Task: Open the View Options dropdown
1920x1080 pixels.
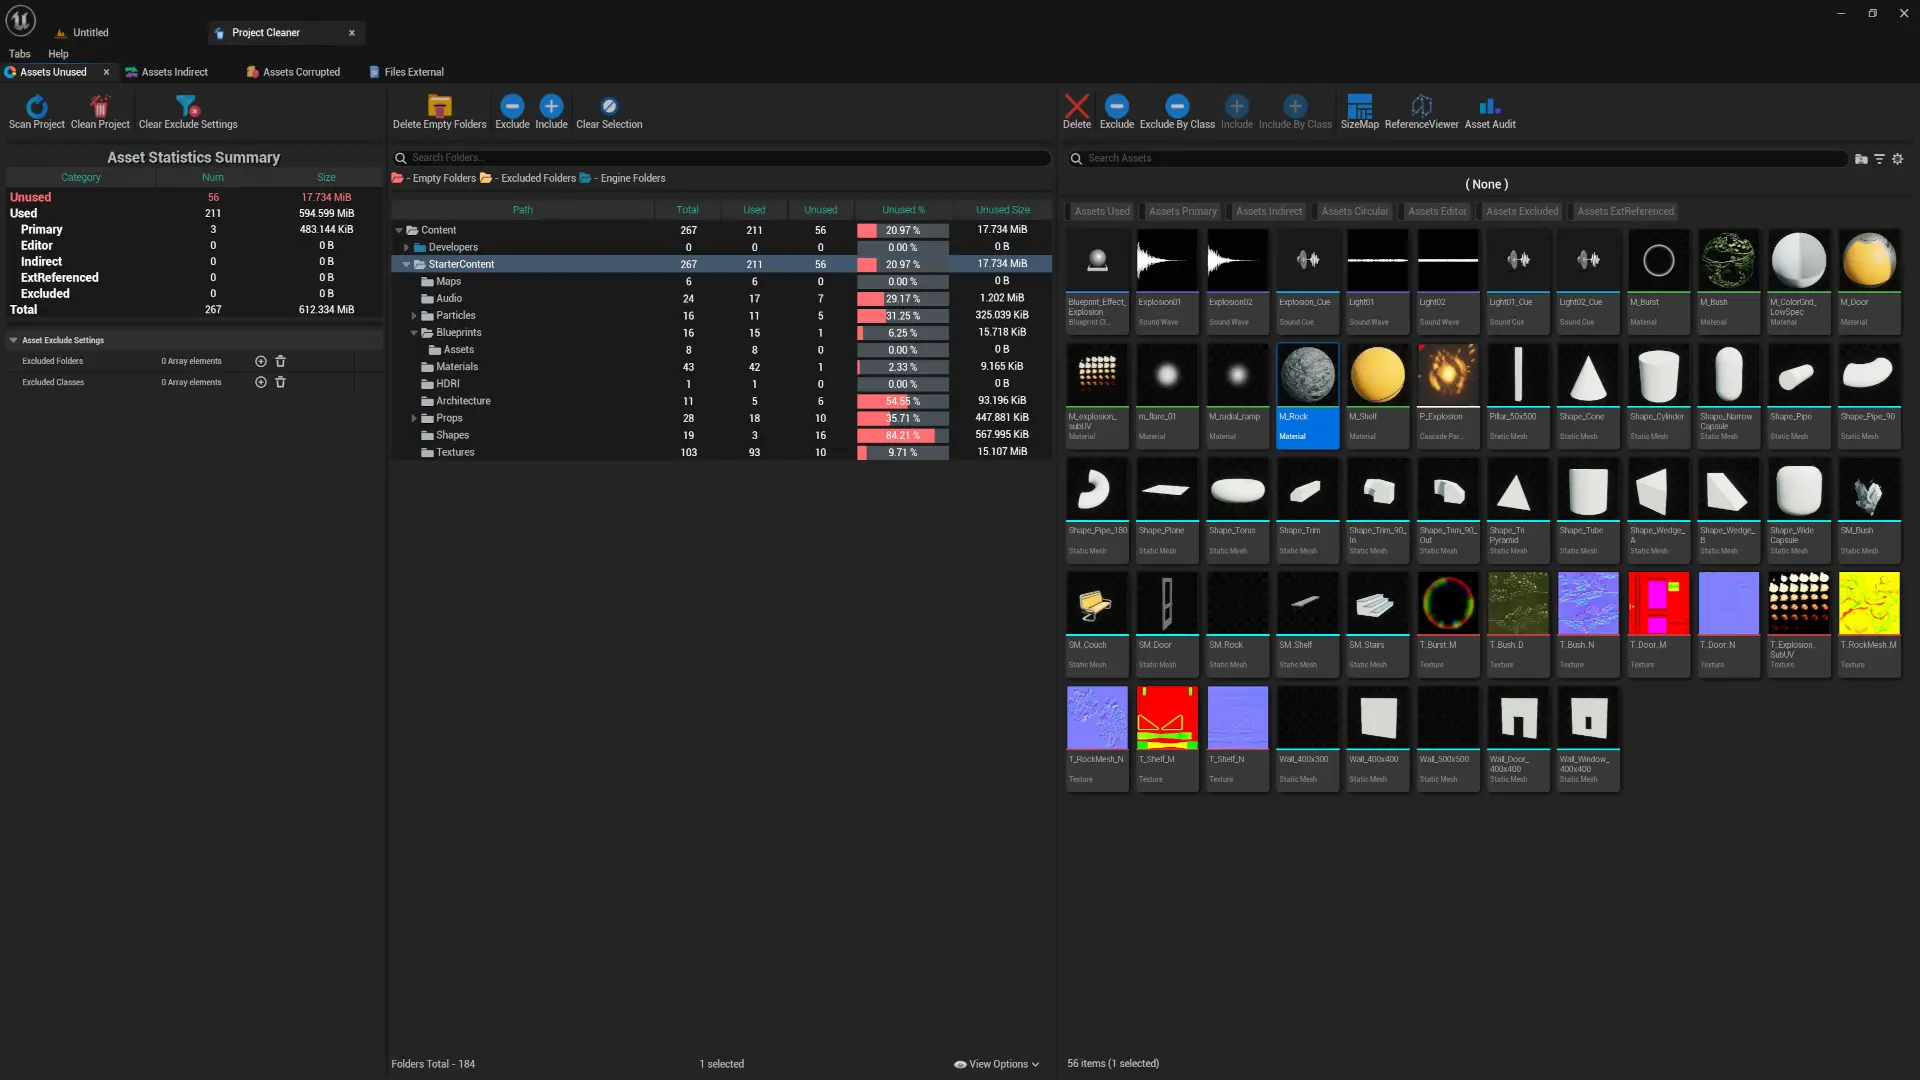Action: (997, 1064)
